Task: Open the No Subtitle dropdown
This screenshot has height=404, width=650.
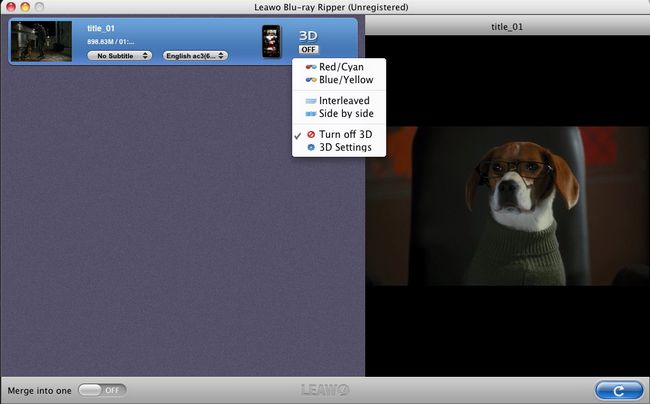Action: pos(120,56)
